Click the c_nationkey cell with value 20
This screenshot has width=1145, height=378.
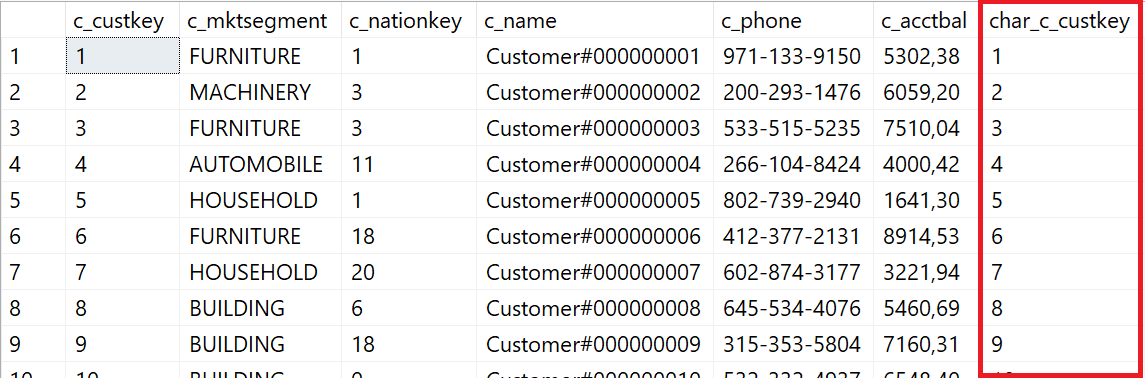(408, 272)
